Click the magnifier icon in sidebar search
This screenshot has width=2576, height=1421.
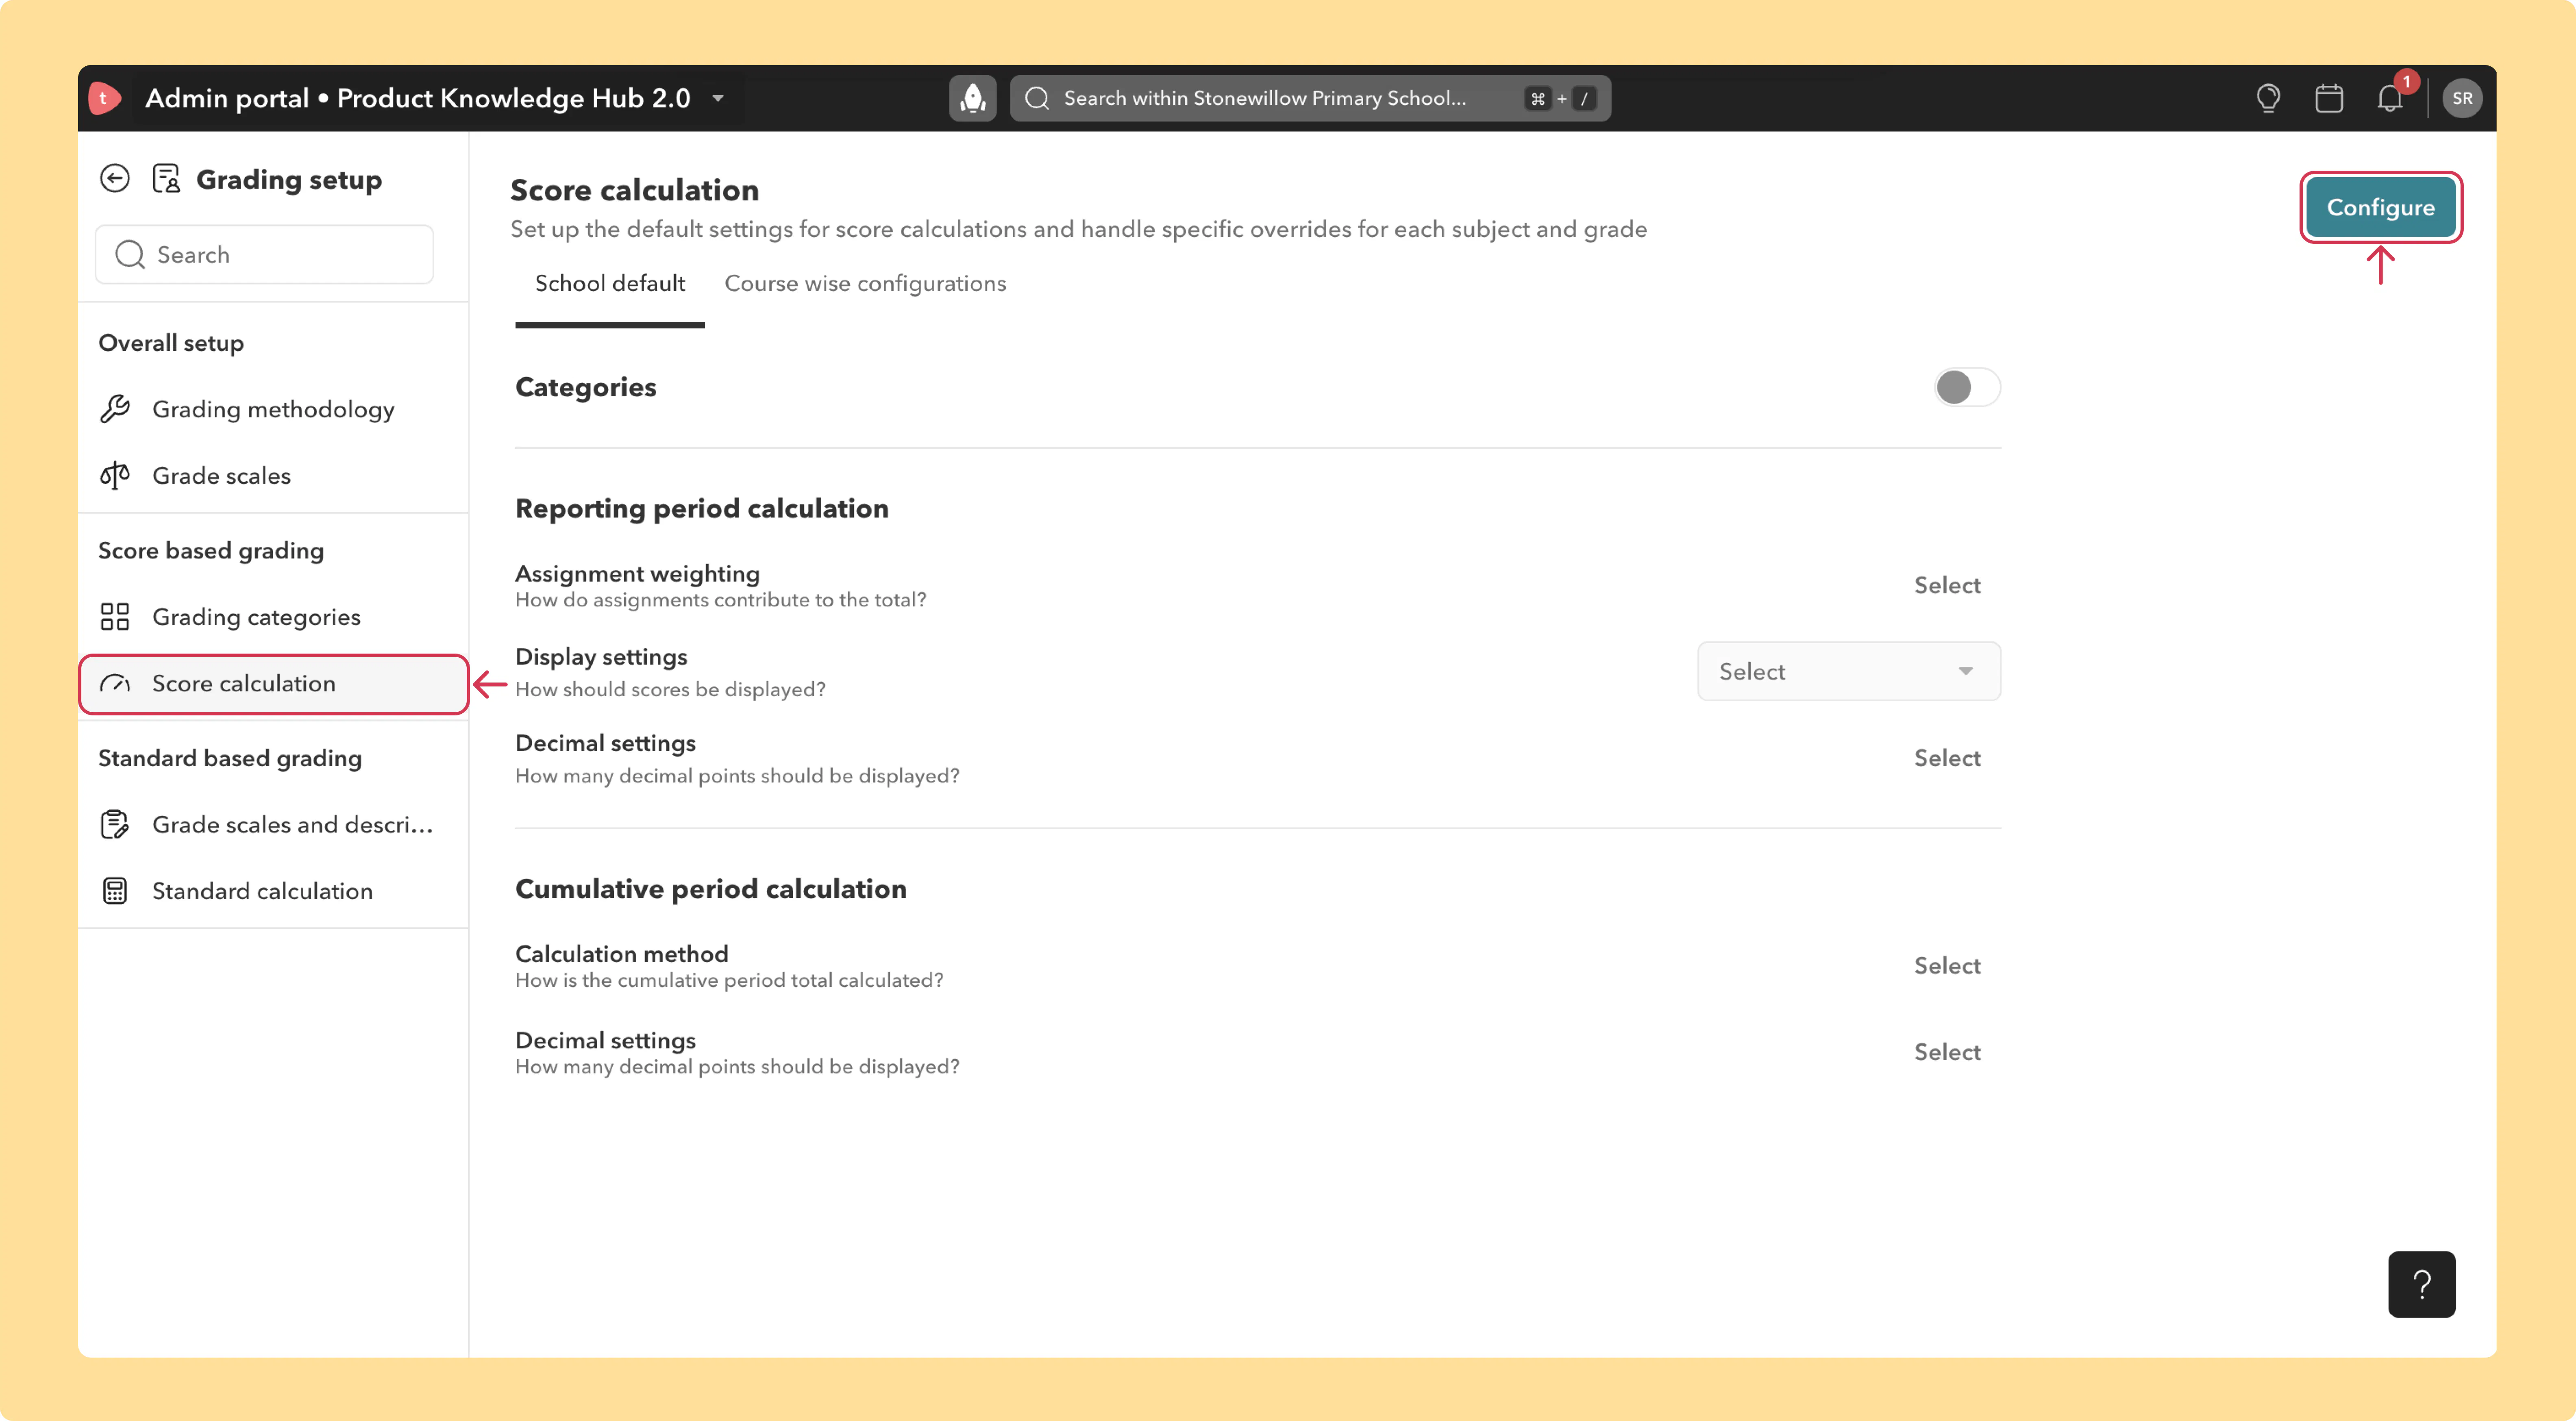coord(130,255)
